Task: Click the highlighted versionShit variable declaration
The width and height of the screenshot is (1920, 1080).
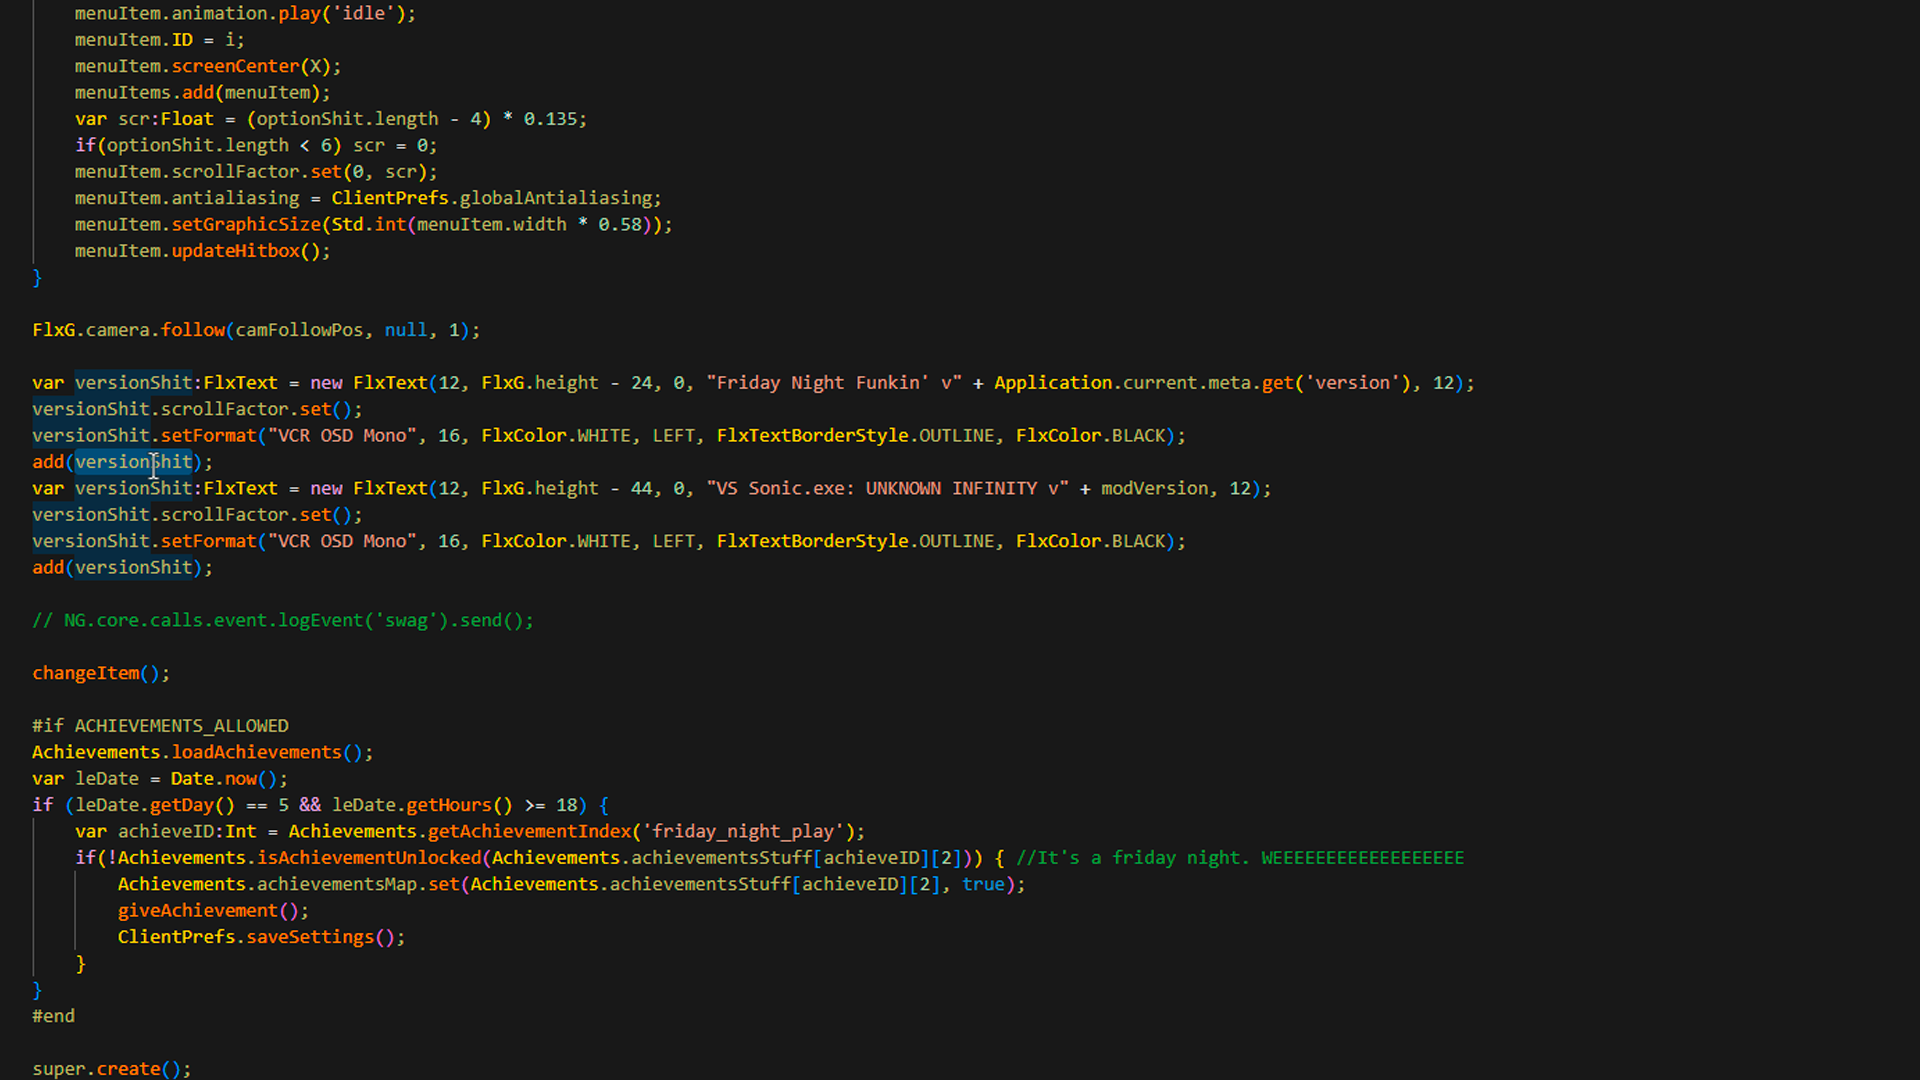Action: 133,382
